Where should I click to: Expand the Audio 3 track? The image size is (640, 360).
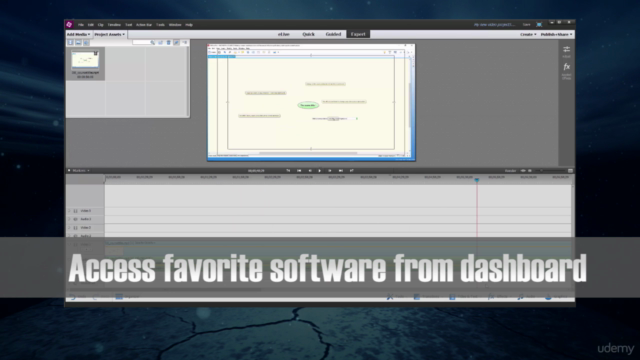tap(69, 219)
